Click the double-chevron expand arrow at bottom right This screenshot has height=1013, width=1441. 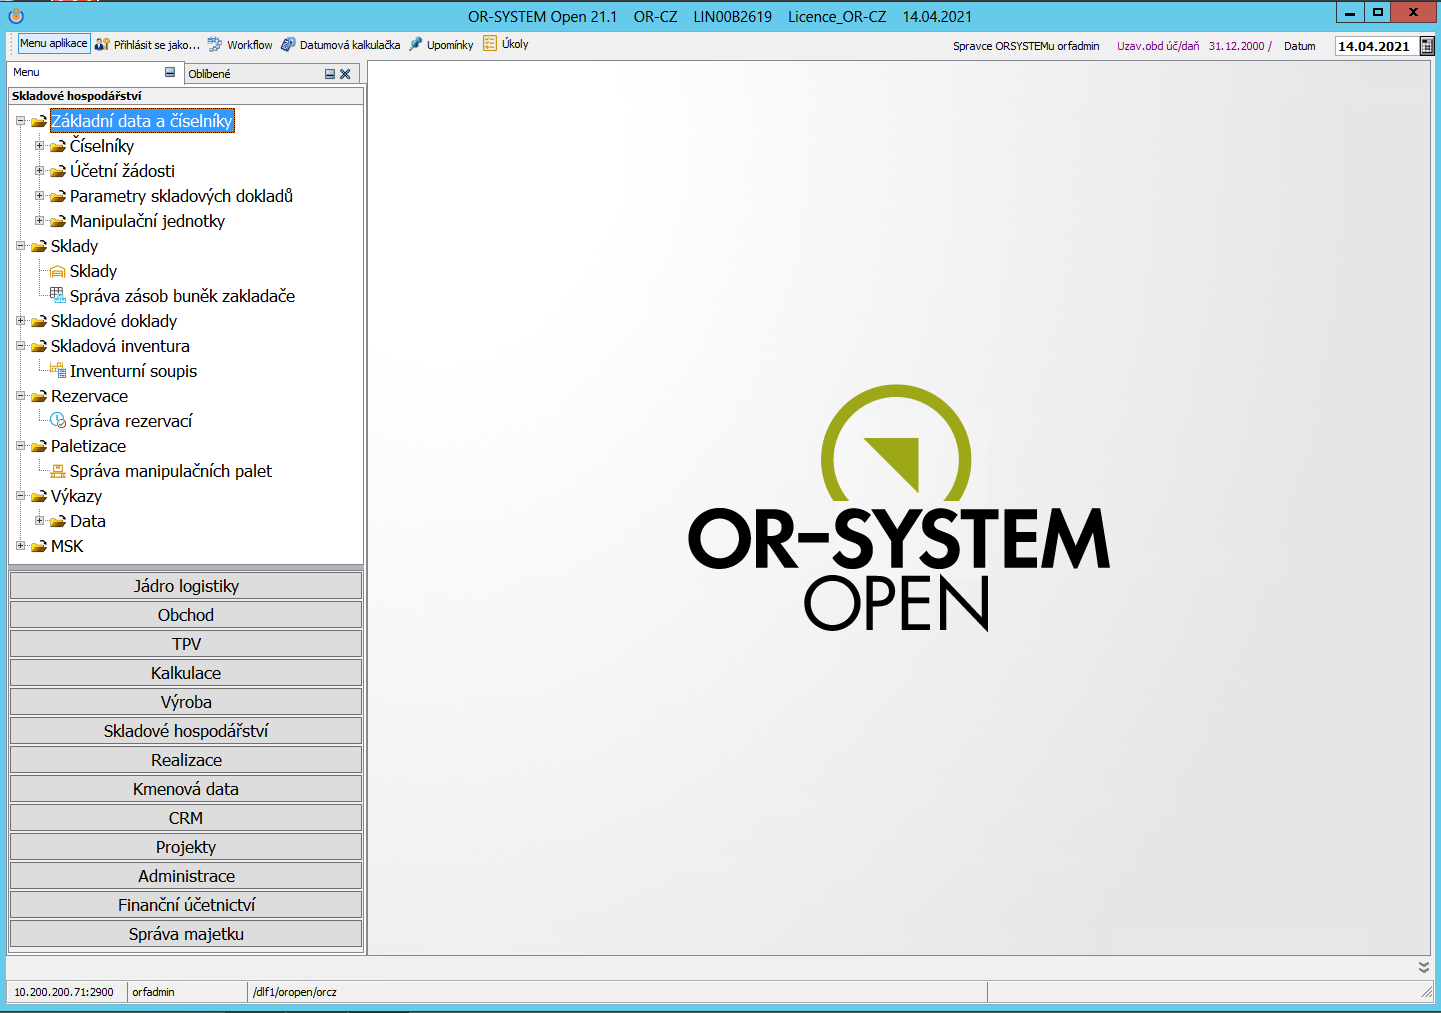(1423, 967)
